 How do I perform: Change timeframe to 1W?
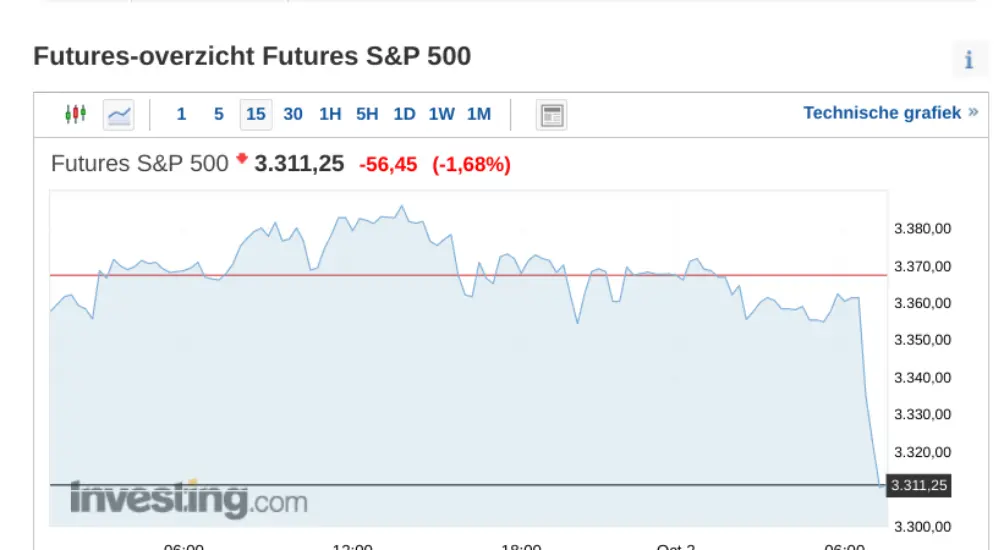(x=441, y=115)
